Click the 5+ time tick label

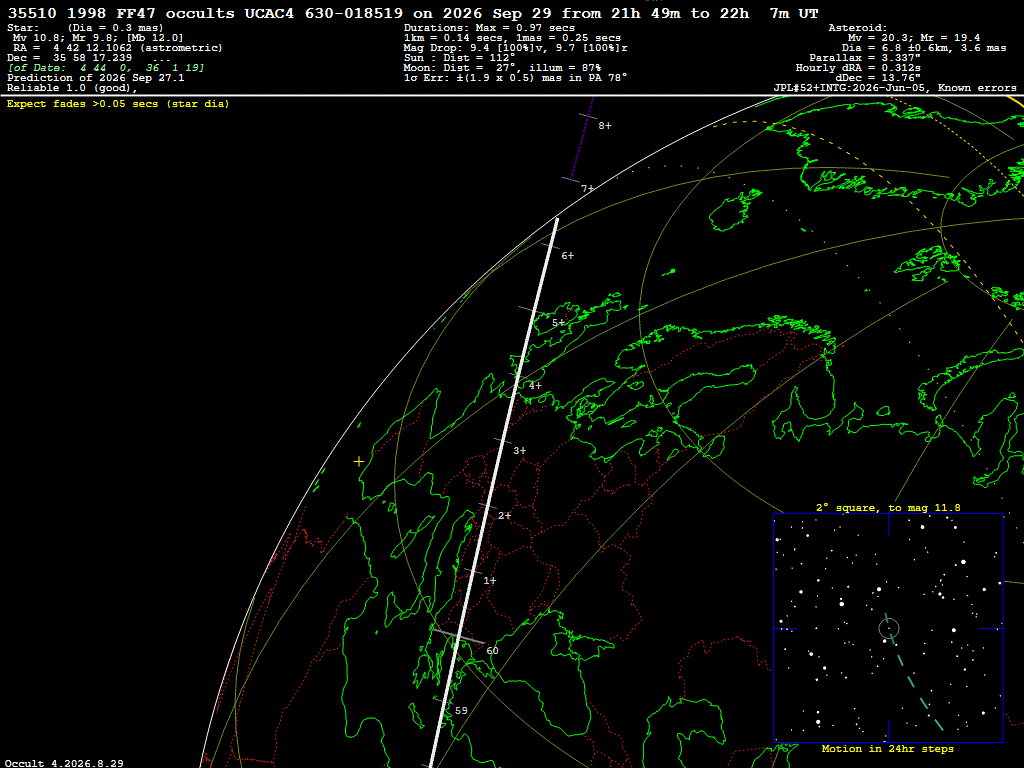click(558, 323)
